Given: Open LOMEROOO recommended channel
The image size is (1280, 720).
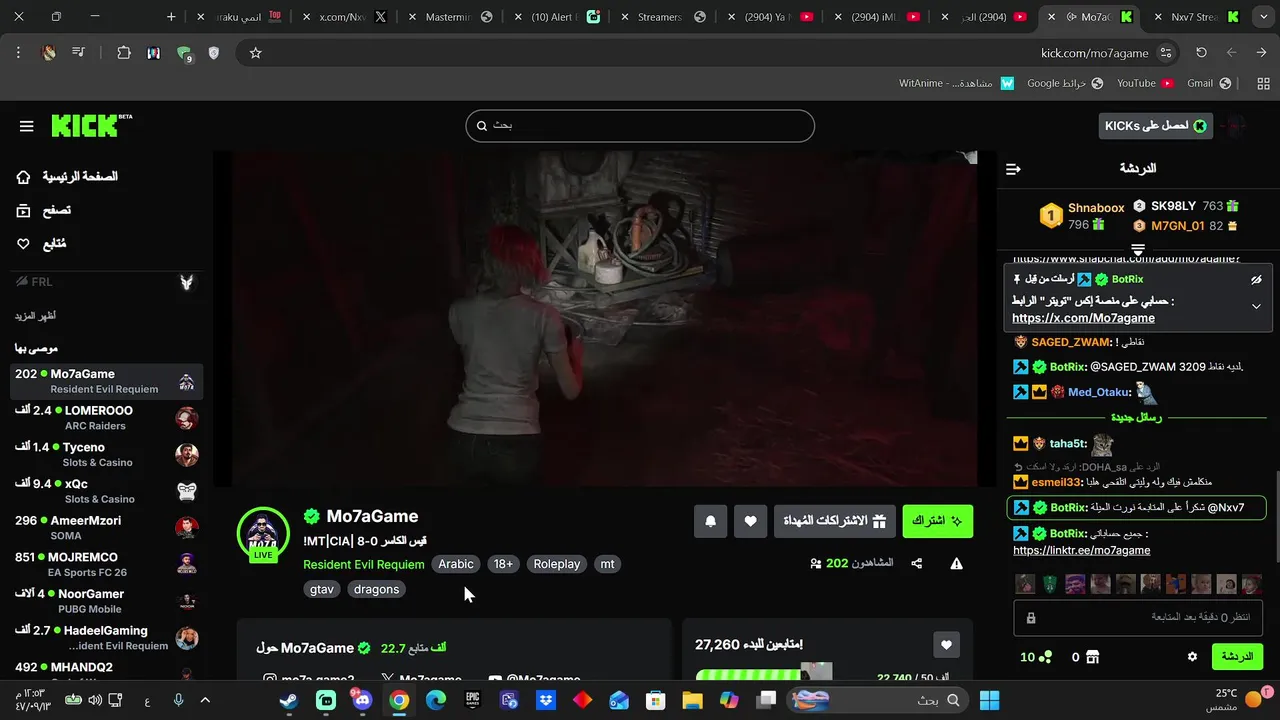Looking at the screenshot, I should click(106, 418).
